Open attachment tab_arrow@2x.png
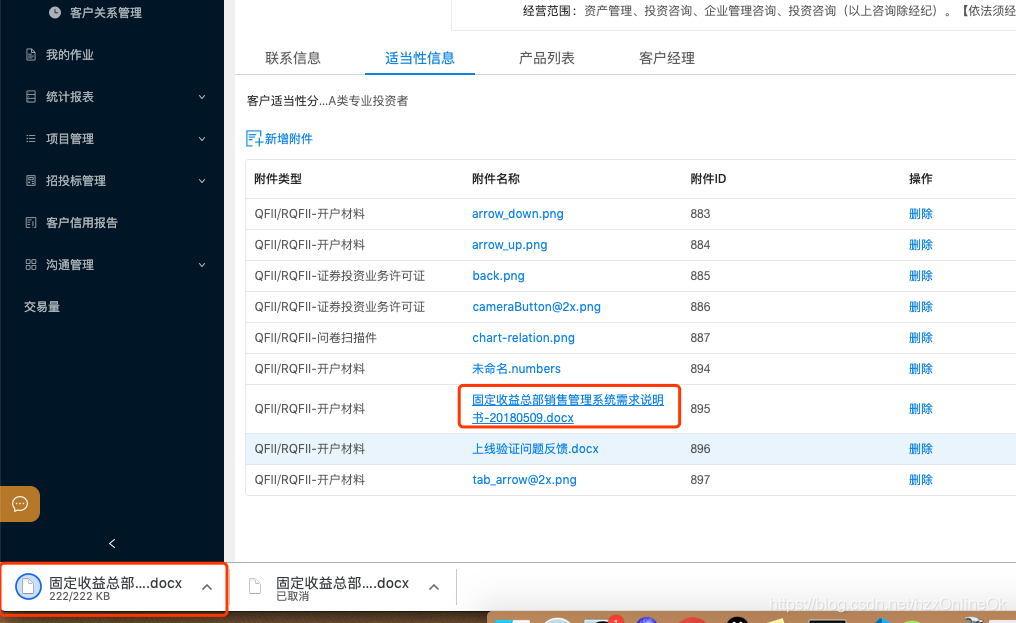 point(524,480)
